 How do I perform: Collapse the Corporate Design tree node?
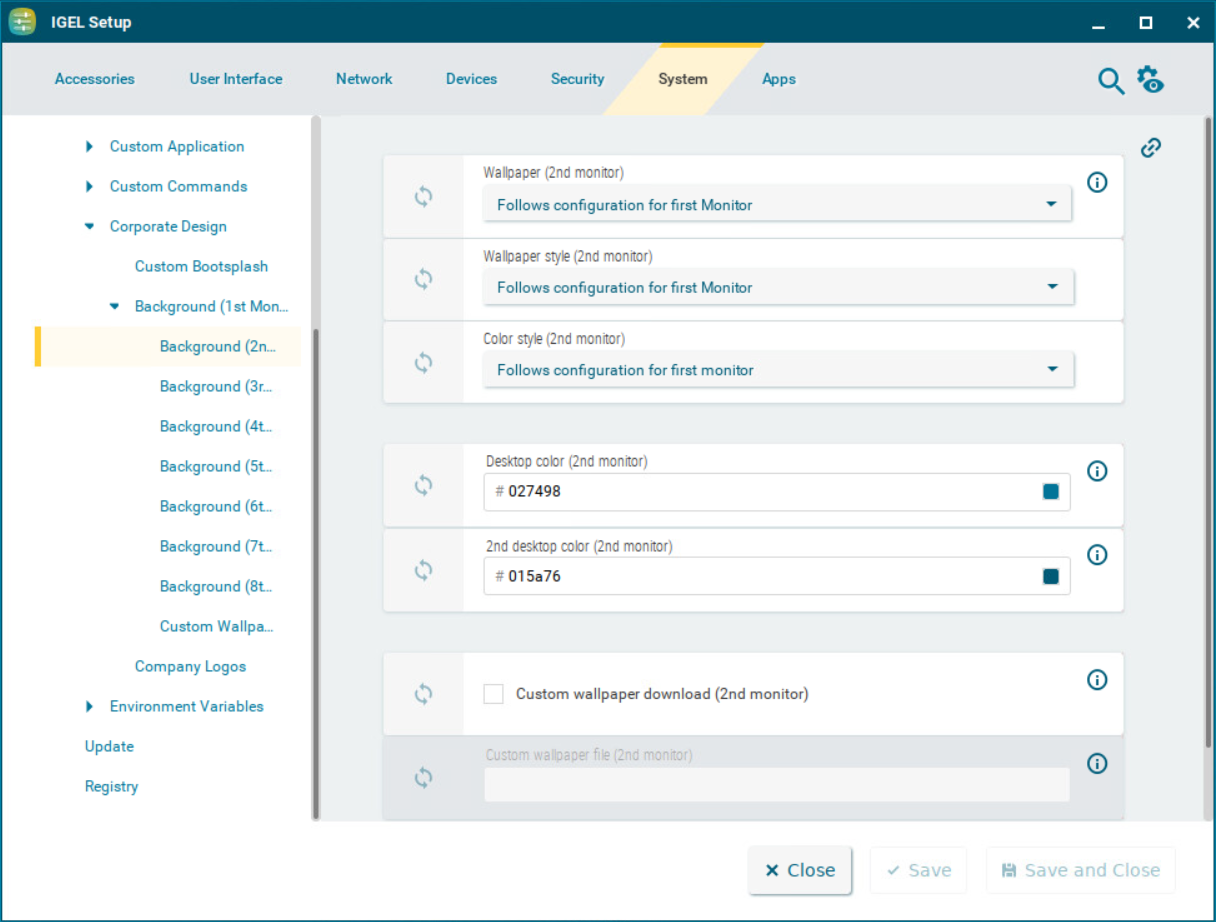coord(90,227)
